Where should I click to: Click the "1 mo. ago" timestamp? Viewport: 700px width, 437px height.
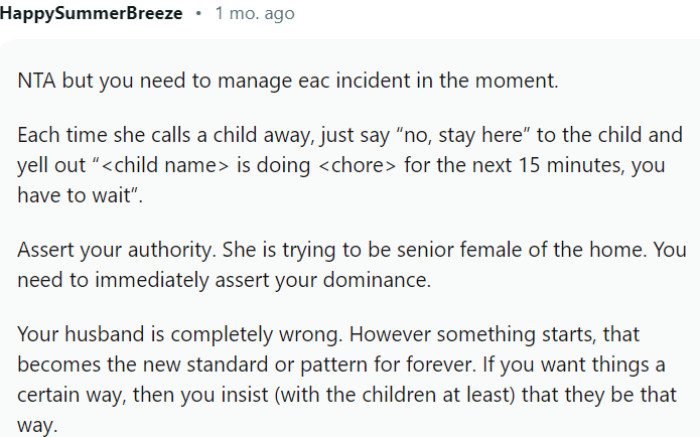click(255, 13)
